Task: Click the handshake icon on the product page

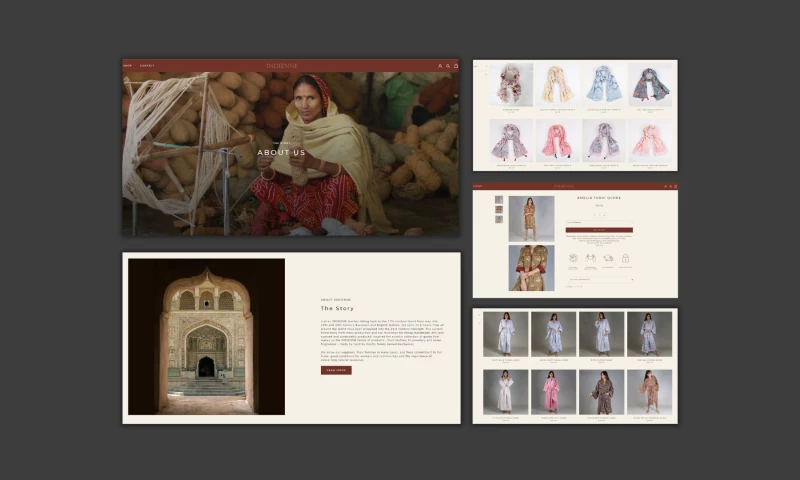Action: point(590,258)
